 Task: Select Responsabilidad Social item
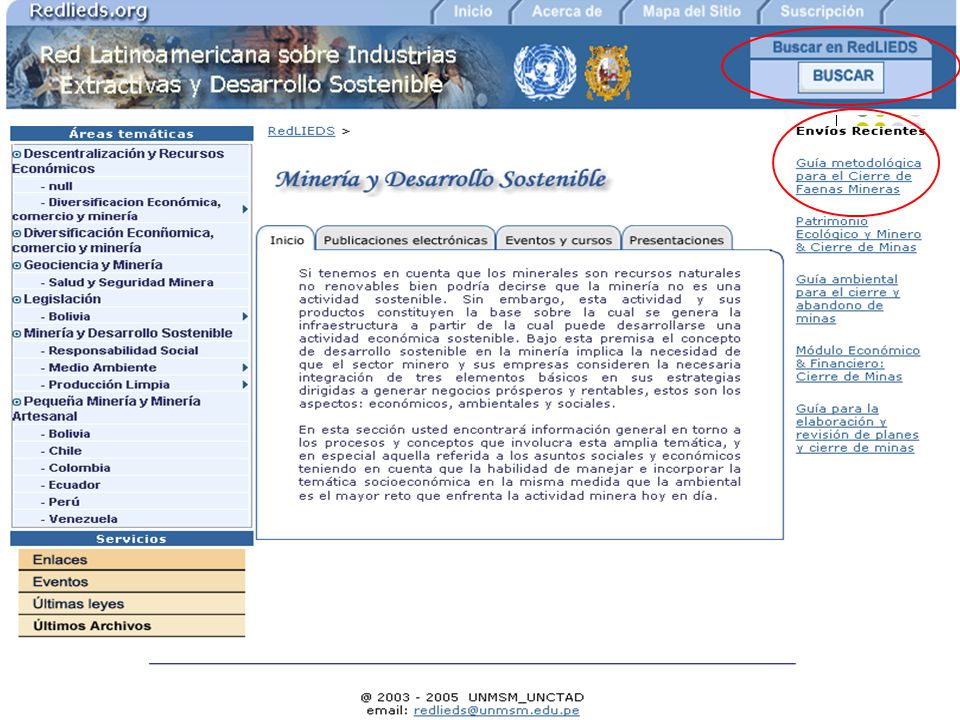click(123, 351)
